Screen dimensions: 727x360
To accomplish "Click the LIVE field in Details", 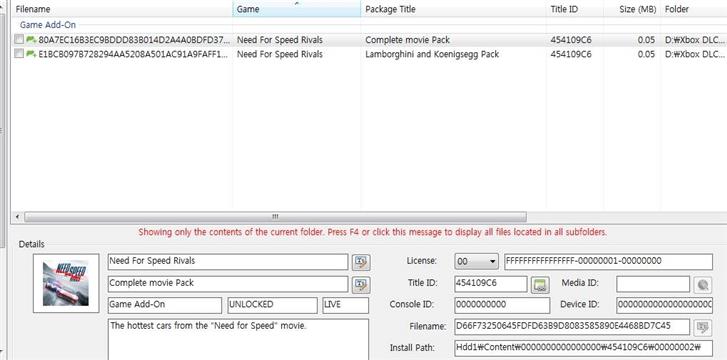I will click(346, 305).
